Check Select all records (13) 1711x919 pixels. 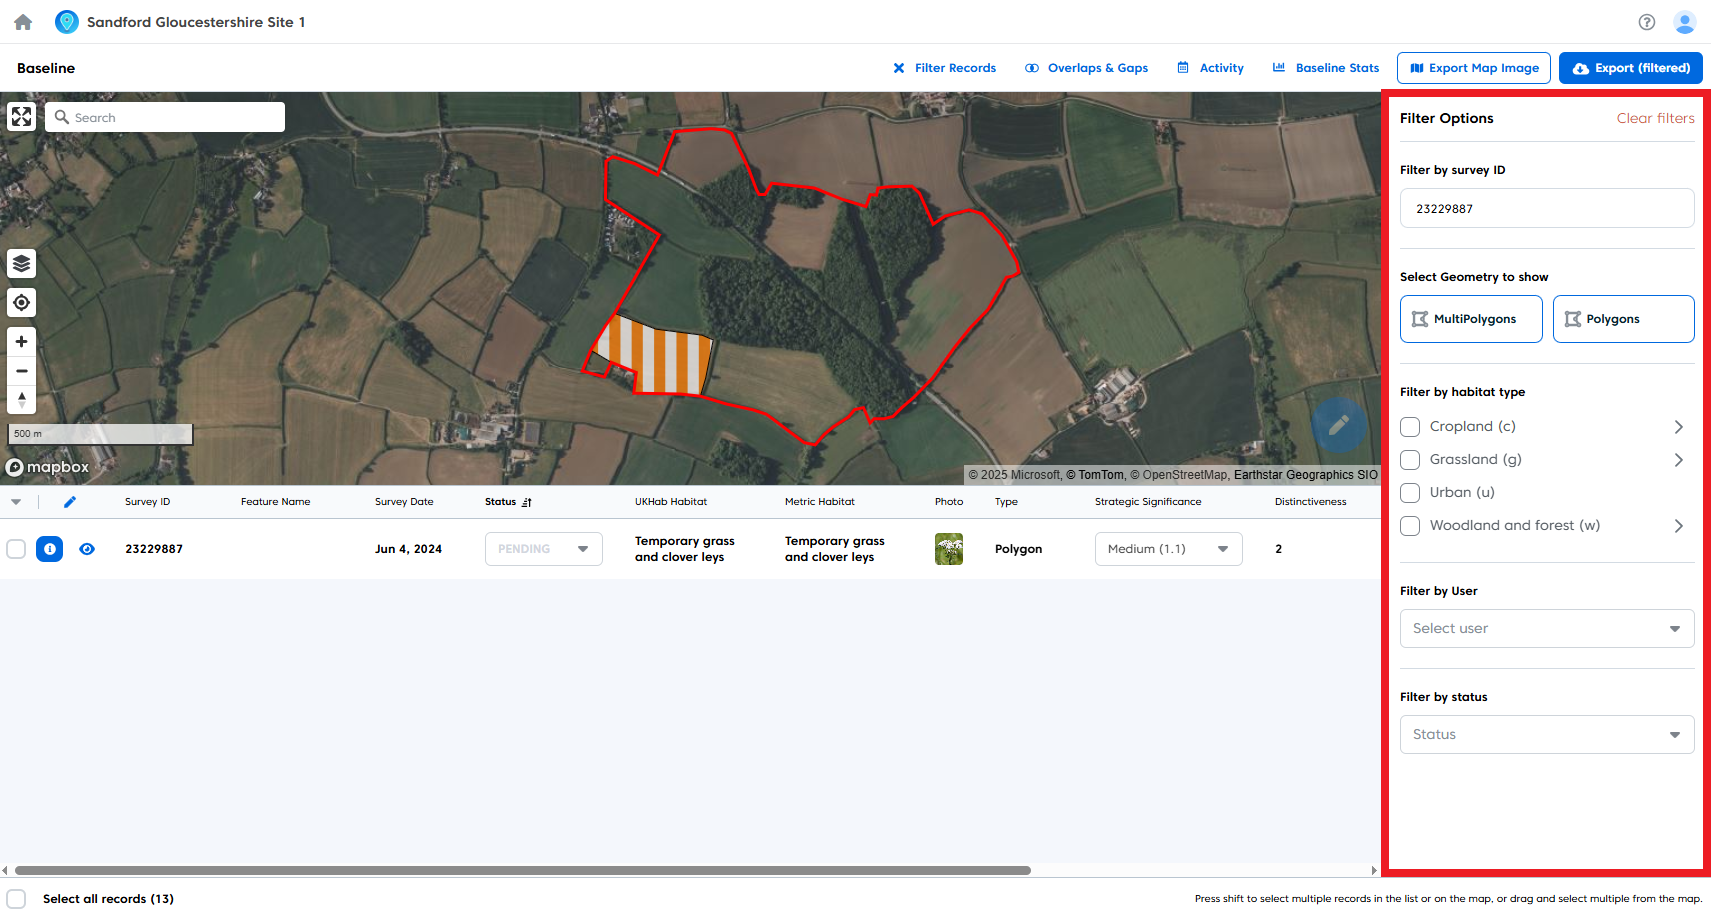click(16, 898)
